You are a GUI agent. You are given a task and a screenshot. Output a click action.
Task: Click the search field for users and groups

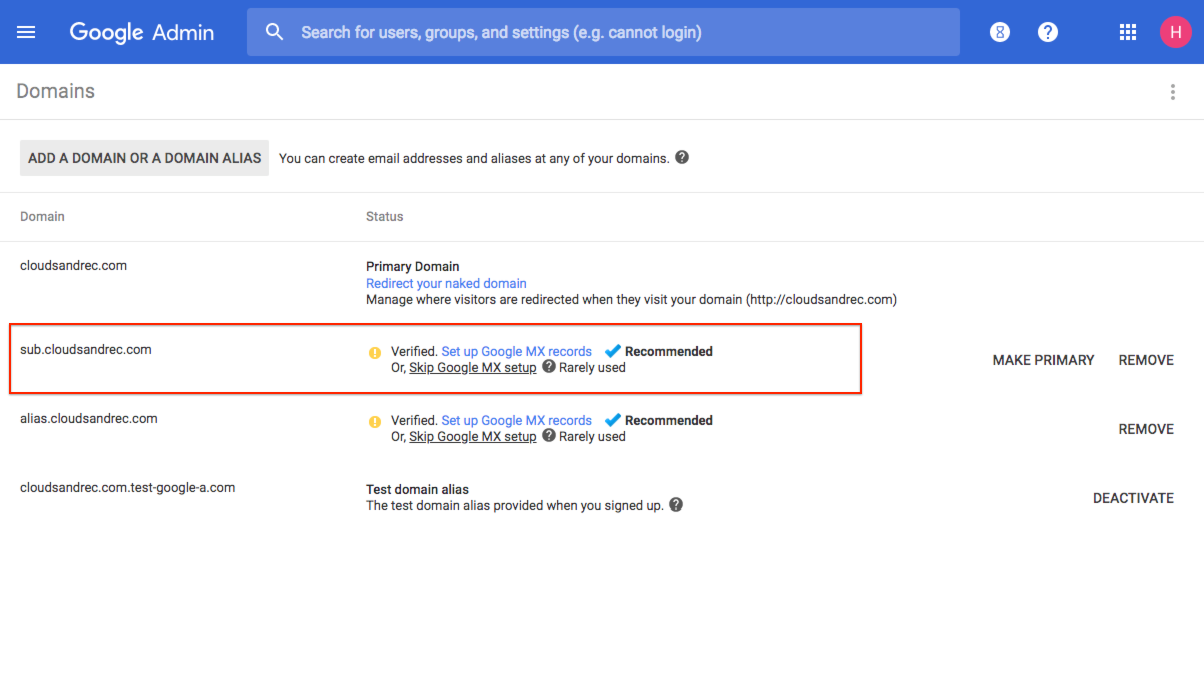603,32
